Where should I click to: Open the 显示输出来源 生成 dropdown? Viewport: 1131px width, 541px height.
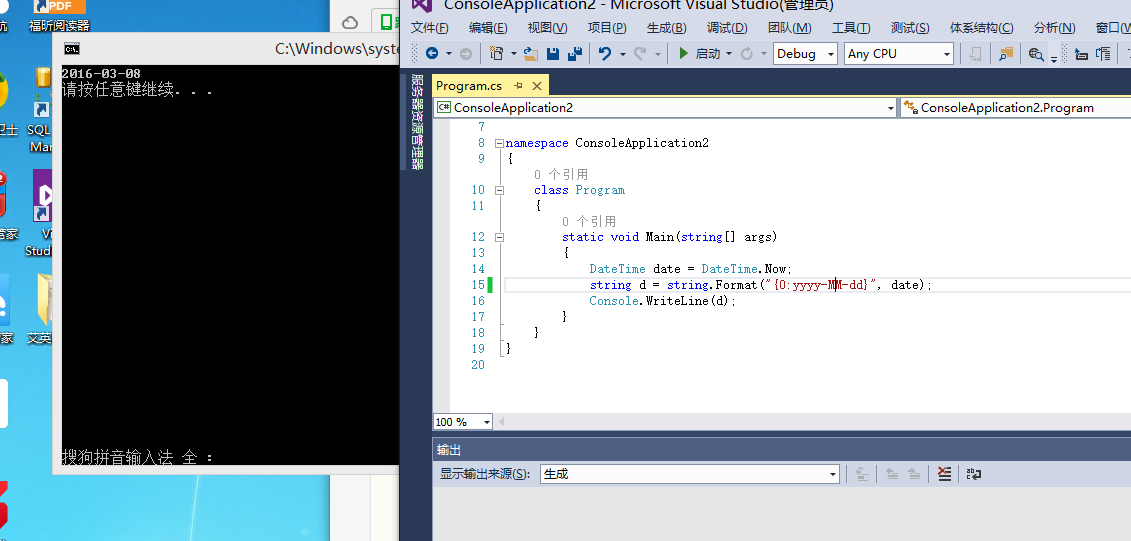point(690,474)
